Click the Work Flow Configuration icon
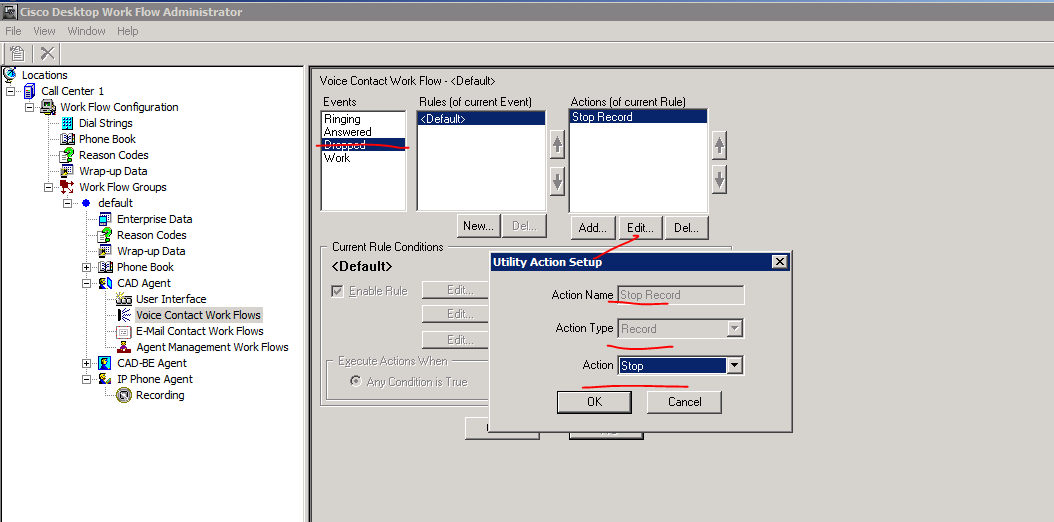 48,107
